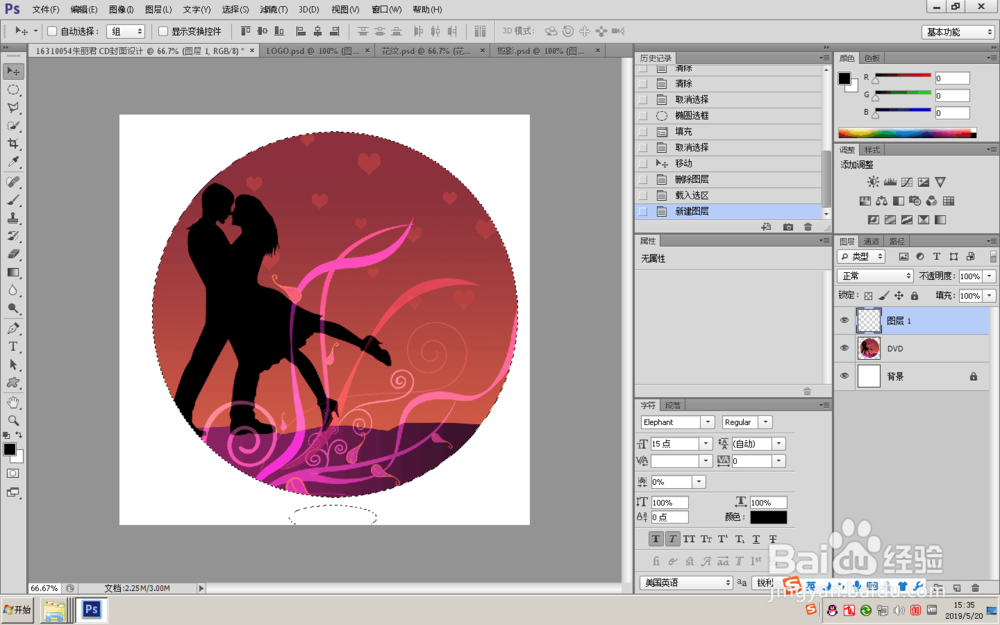1000x625 pixels.
Task: Hide DVD layer eye icon
Action: pyautogui.click(x=844, y=348)
